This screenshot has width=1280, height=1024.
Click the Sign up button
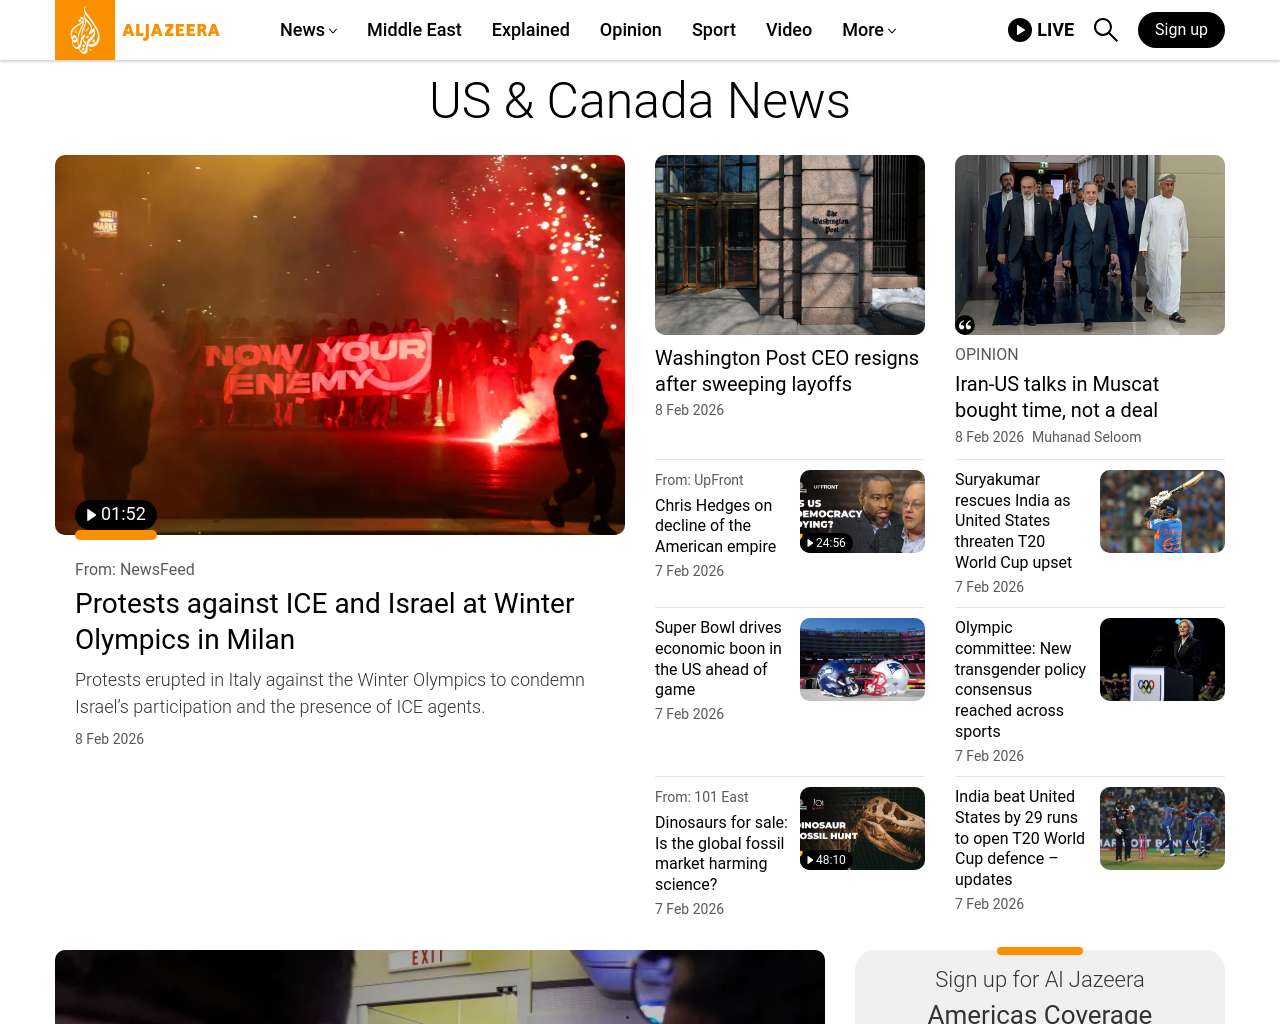coord(1181,30)
